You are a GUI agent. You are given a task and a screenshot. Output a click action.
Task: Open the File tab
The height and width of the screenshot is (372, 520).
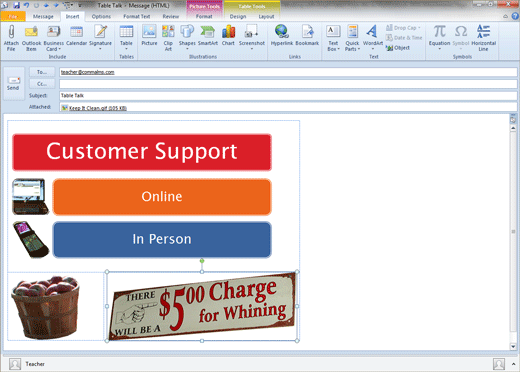pos(13,16)
